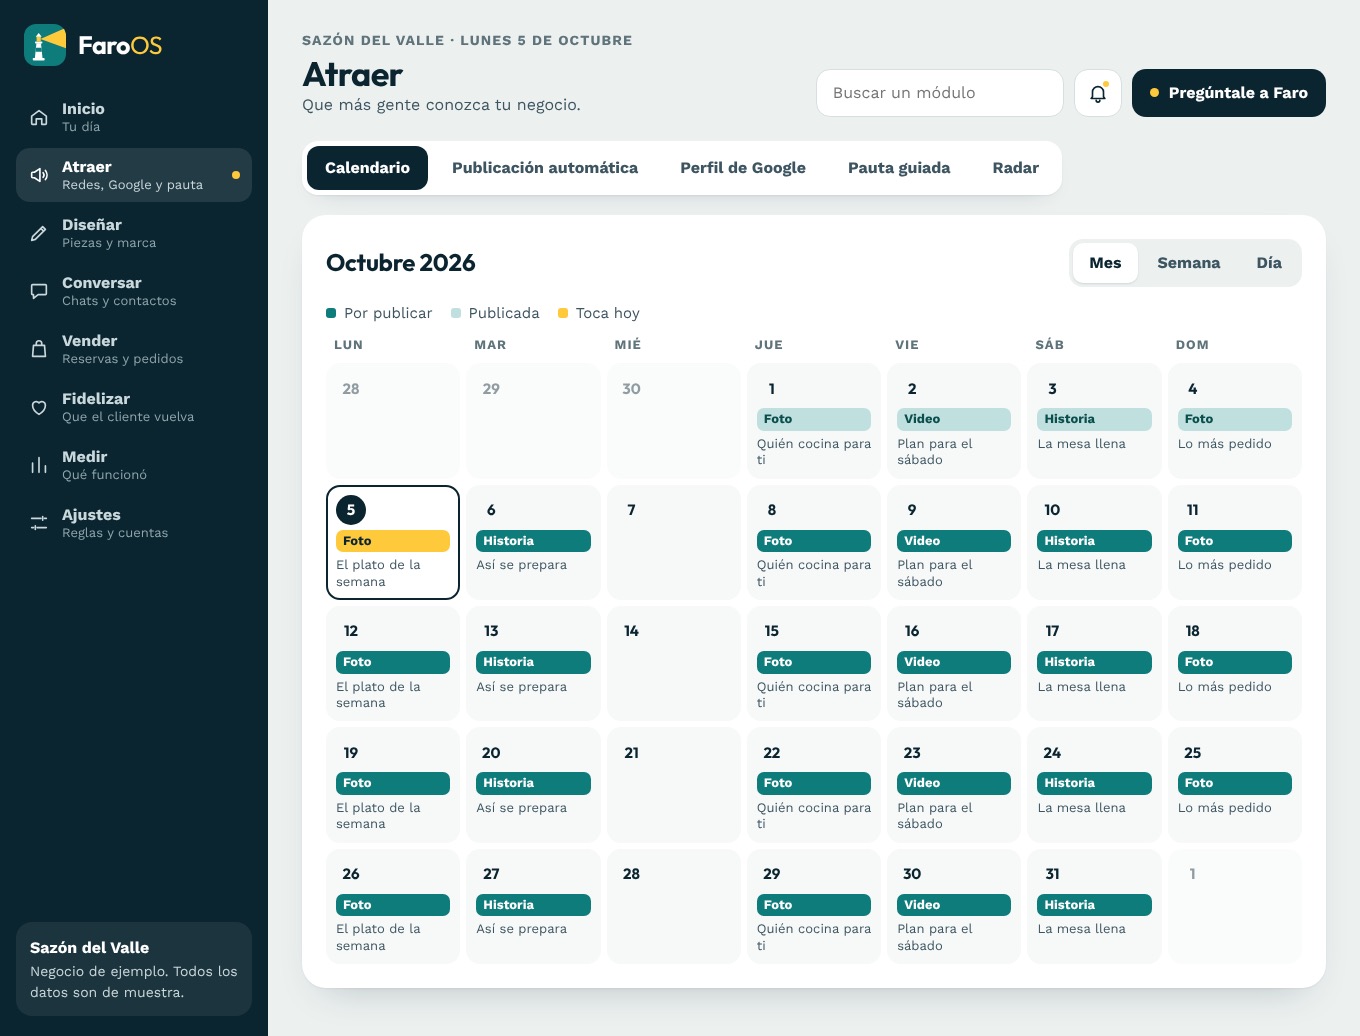This screenshot has height=1036, width=1360.
Task: Open the Radar tab
Action: coord(1015,168)
